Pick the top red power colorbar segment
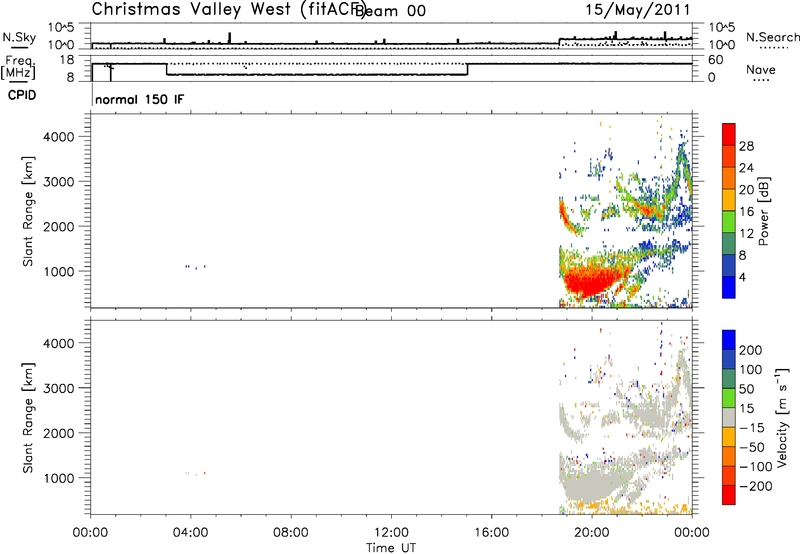Screen dimensions: 800x554 pos(729,134)
